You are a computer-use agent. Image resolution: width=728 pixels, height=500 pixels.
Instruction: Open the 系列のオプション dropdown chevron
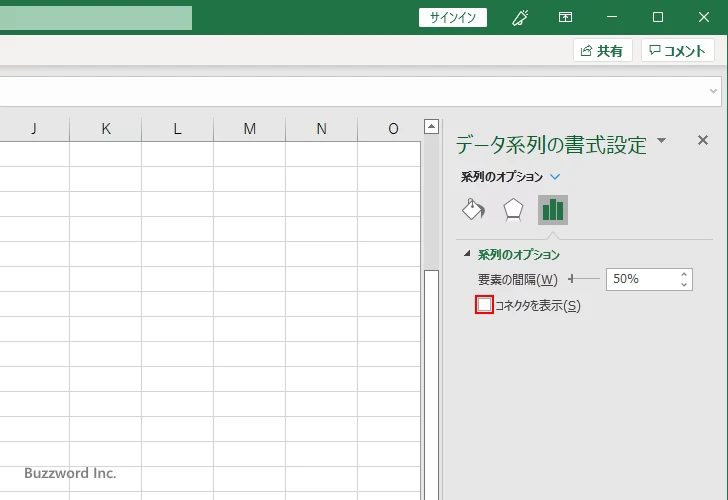point(555,177)
